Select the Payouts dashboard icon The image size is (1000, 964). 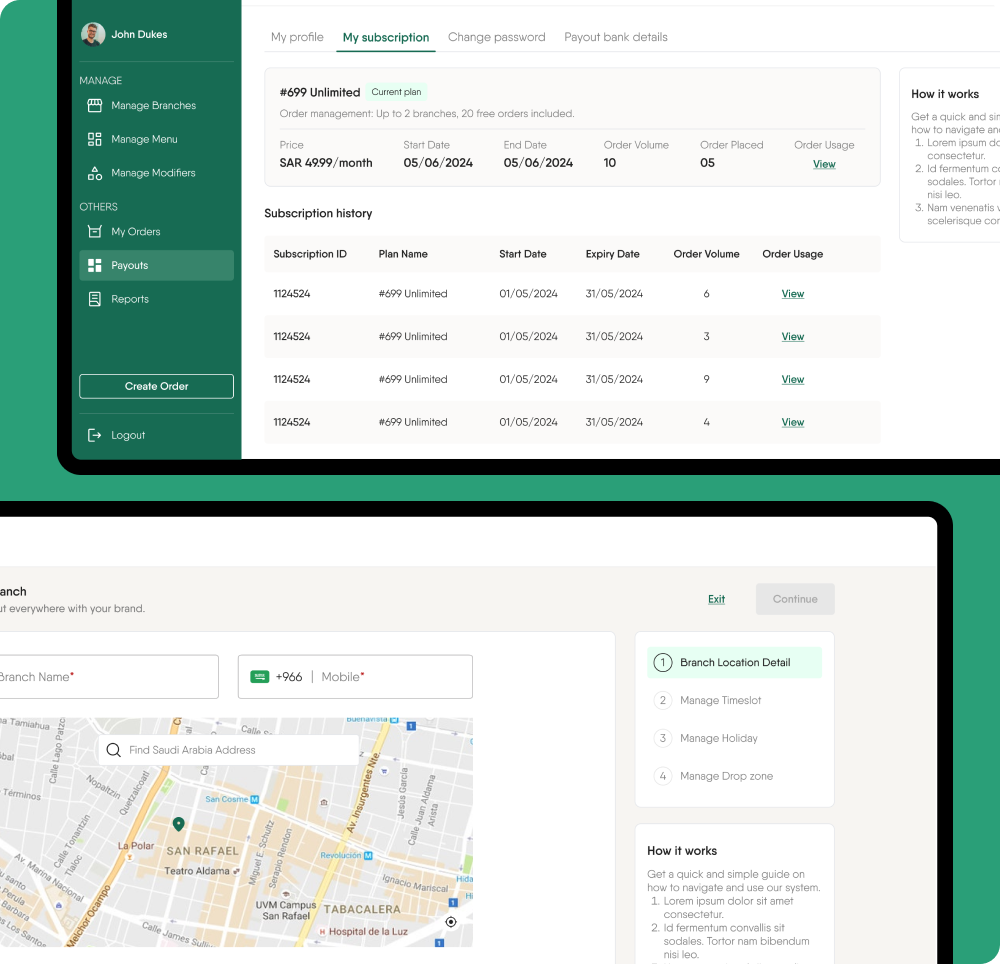[94, 265]
